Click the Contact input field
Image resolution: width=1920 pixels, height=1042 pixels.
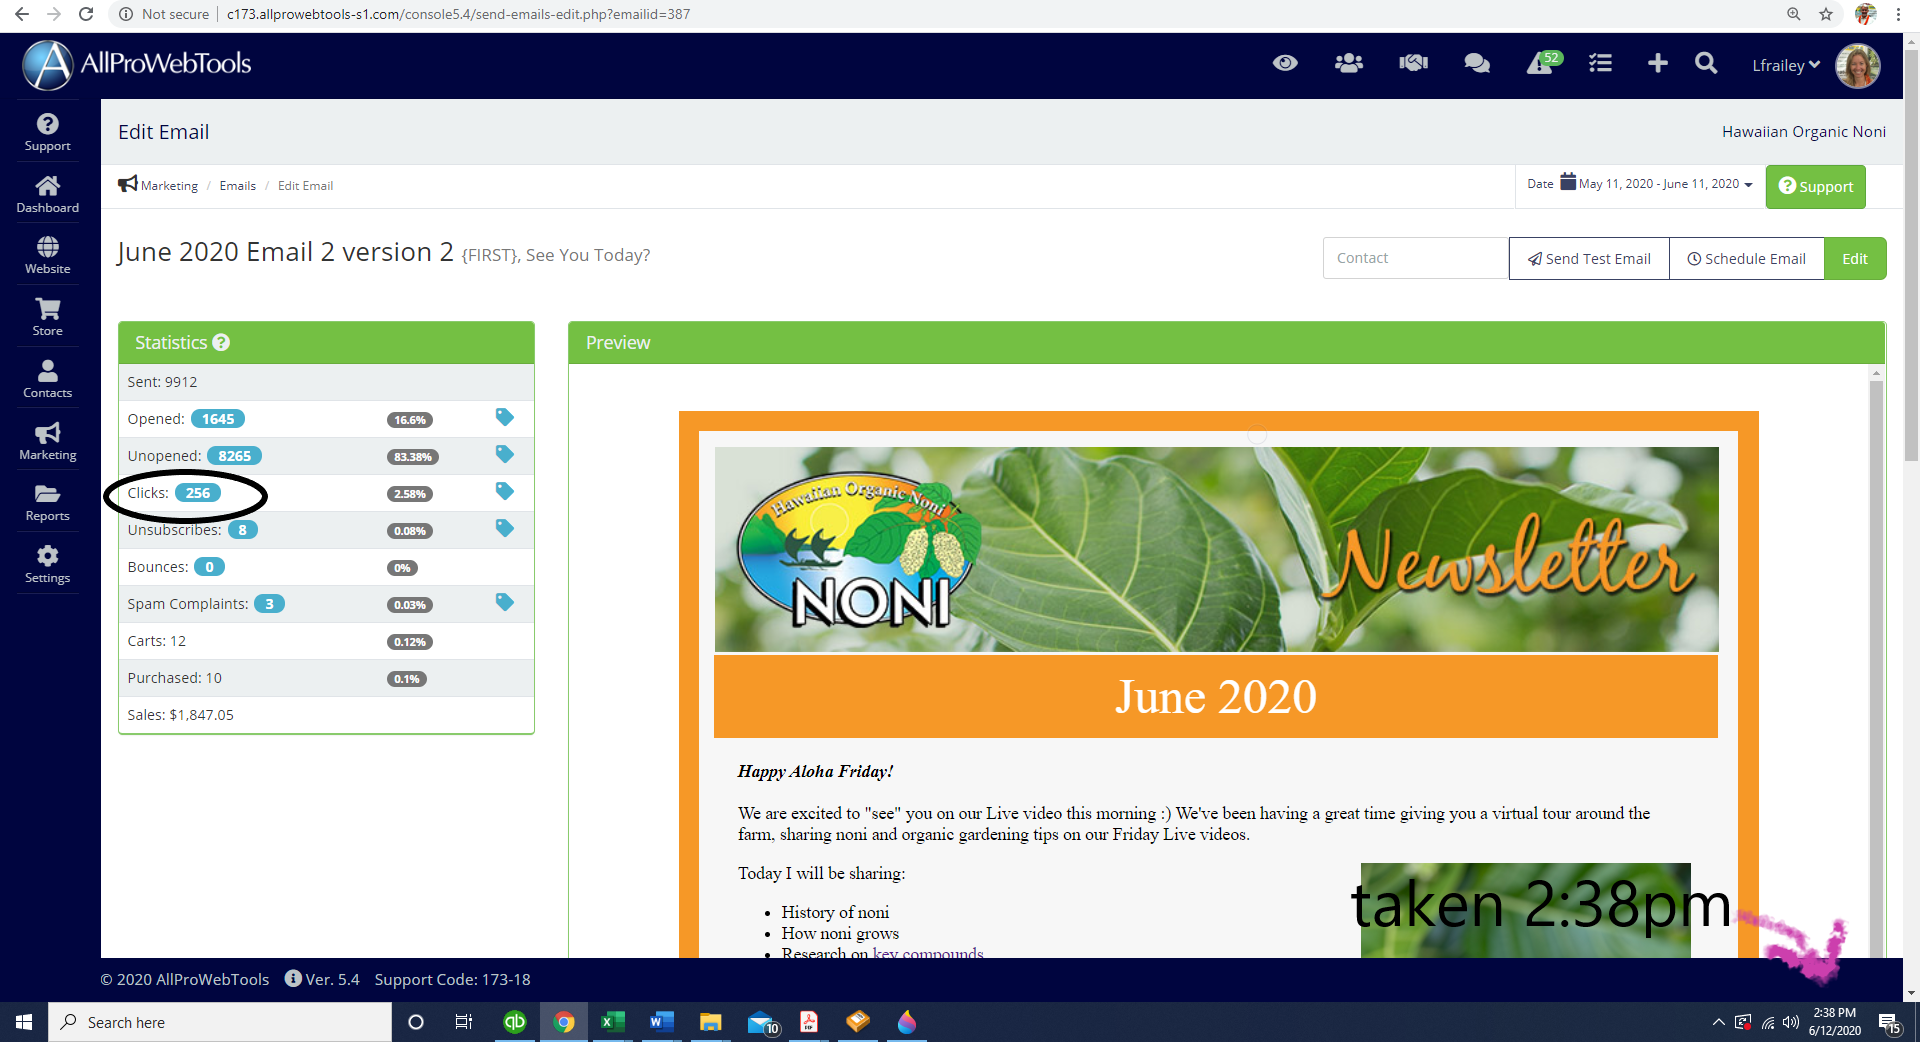tap(1415, 258)
